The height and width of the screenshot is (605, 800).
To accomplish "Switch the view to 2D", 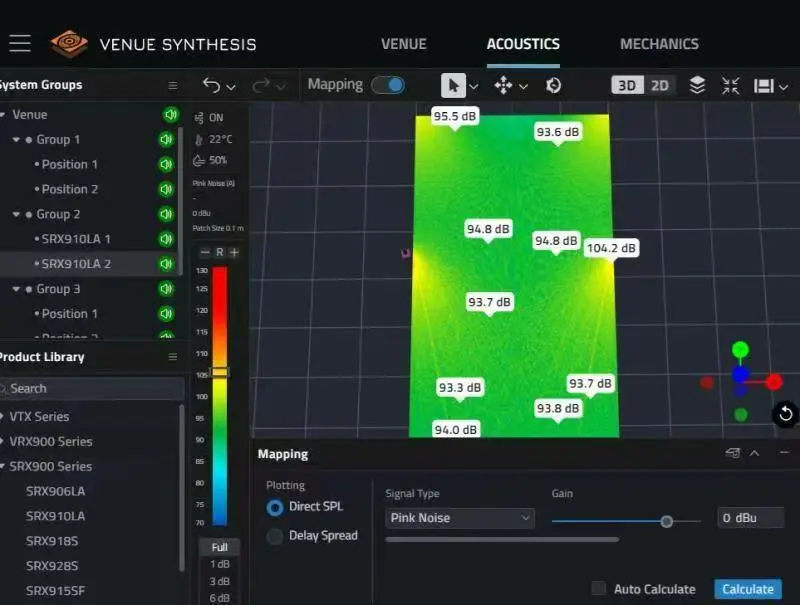I will 660,86.
